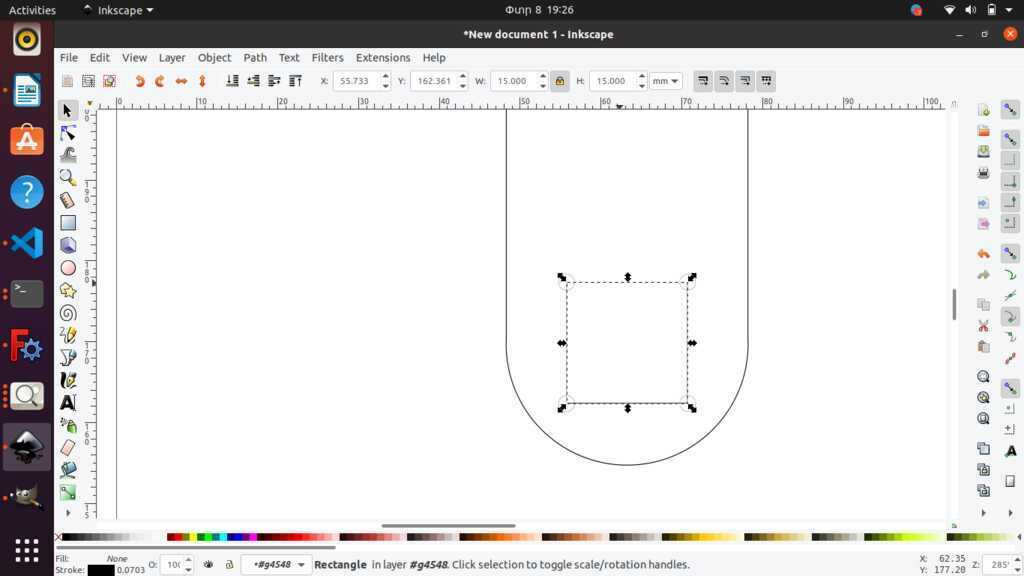Viewport: 1024px width, 576px height.
Task: Flip selected object vertically
Action: (202, 81)
